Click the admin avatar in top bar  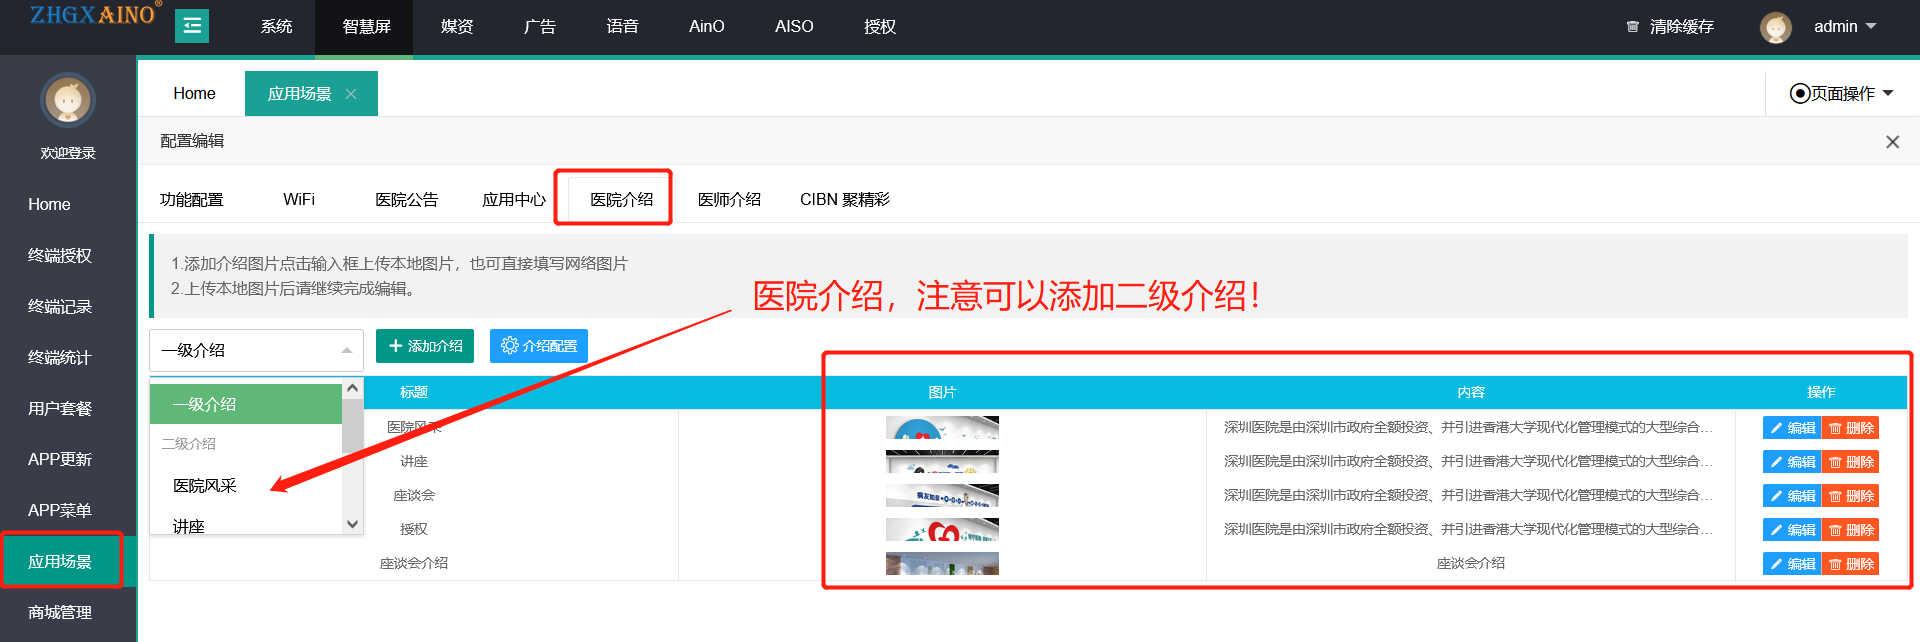click(1776, 27)
